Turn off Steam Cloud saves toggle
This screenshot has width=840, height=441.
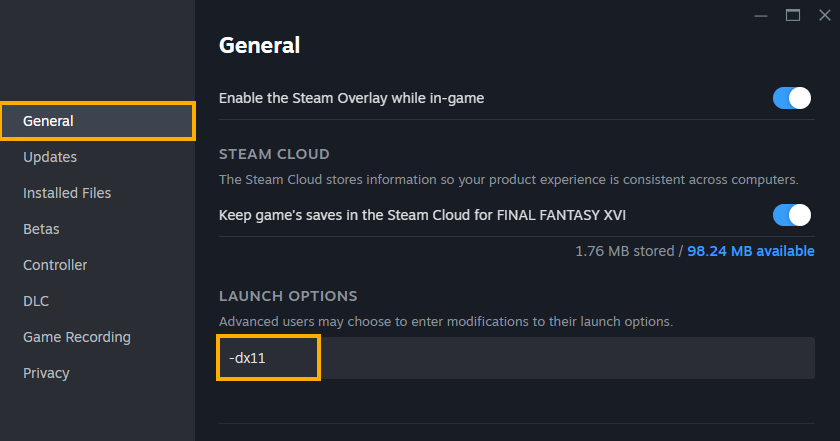pyautogui.click(x=791, y=215)
